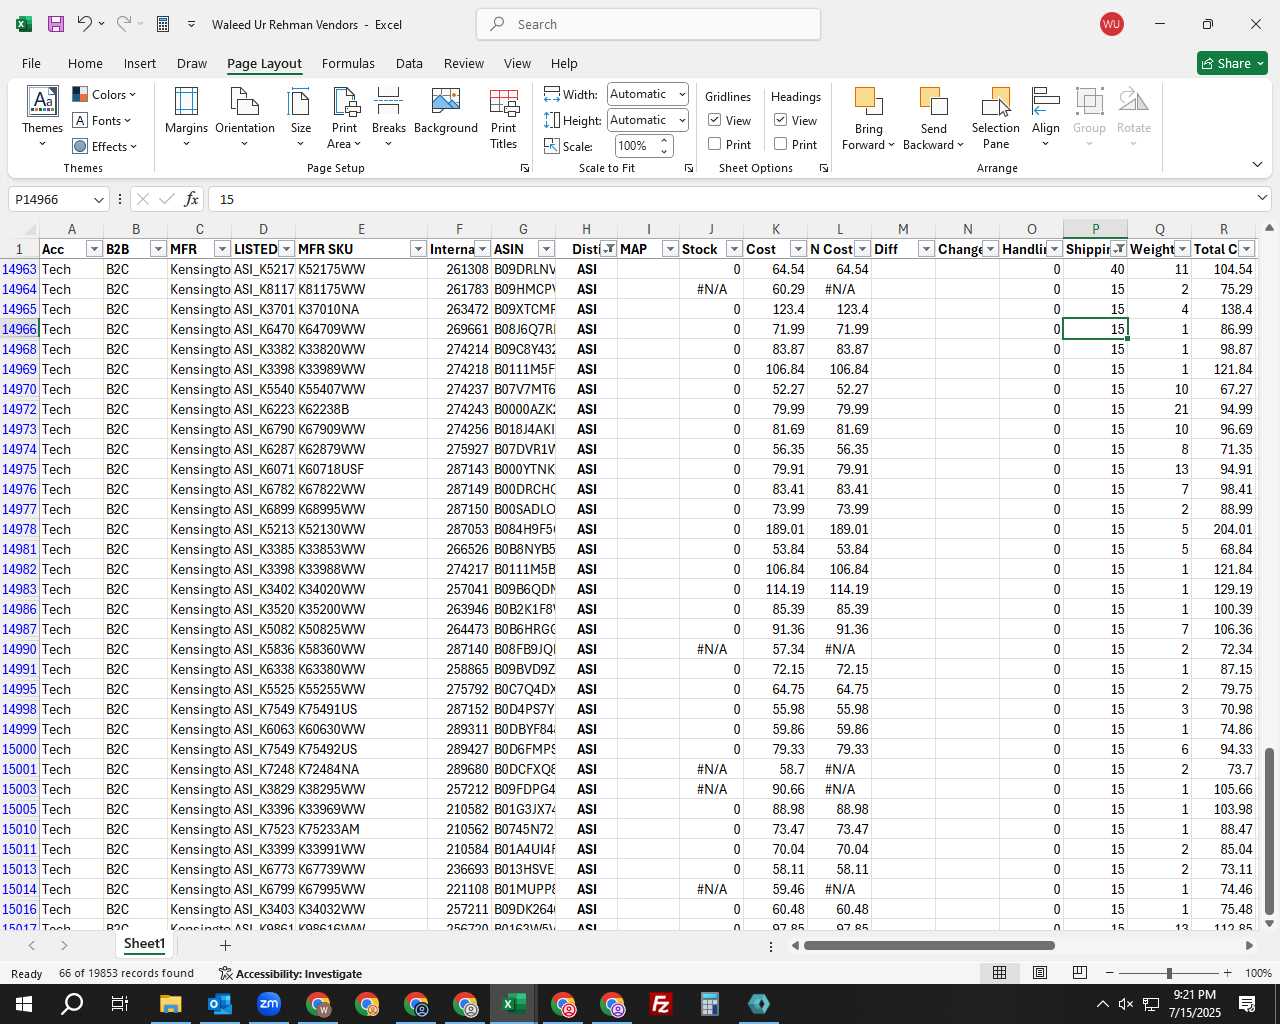Open the active Shipping column filter
The width and height of the screenshot is (1280, 1024).
[1119, 249]
